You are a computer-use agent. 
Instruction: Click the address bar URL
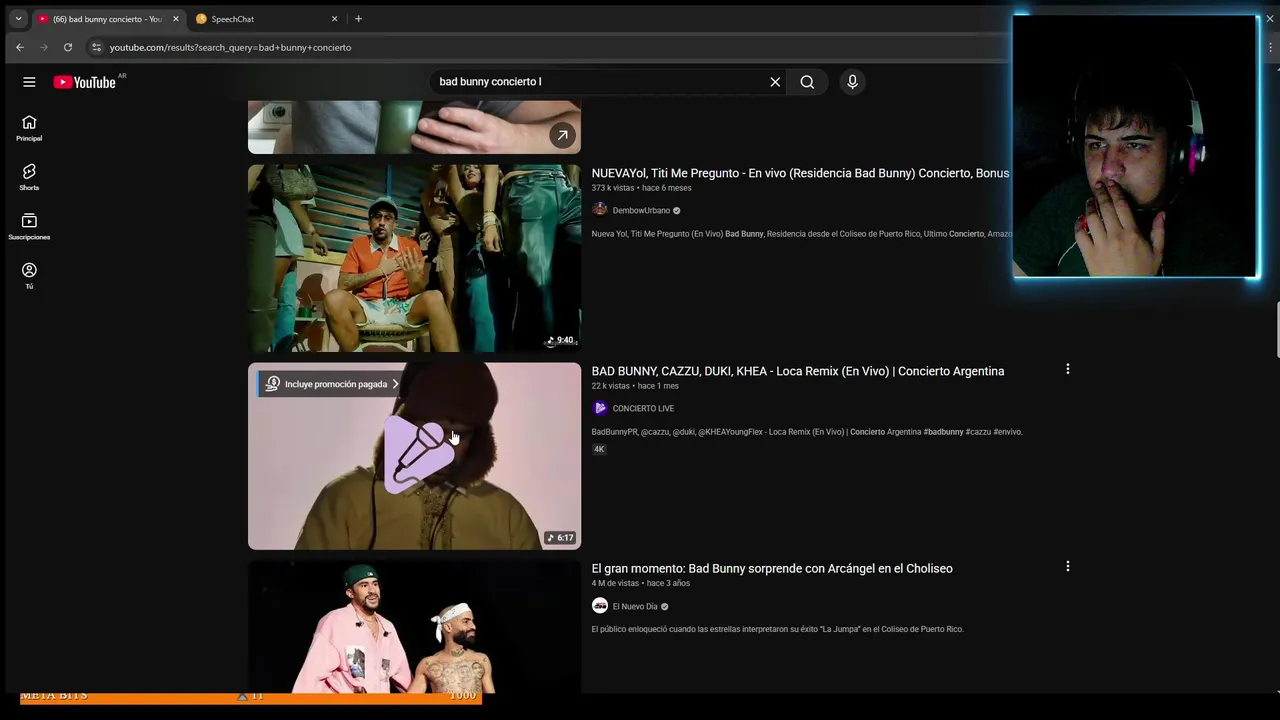[230, 47]
